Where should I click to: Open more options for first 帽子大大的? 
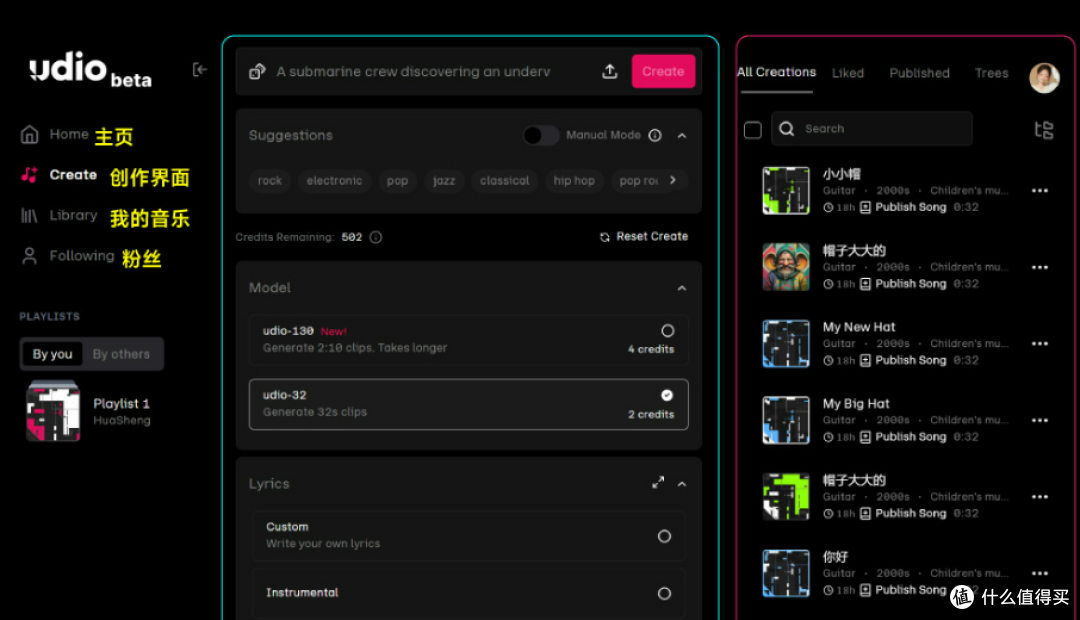tap(1040, 267)
